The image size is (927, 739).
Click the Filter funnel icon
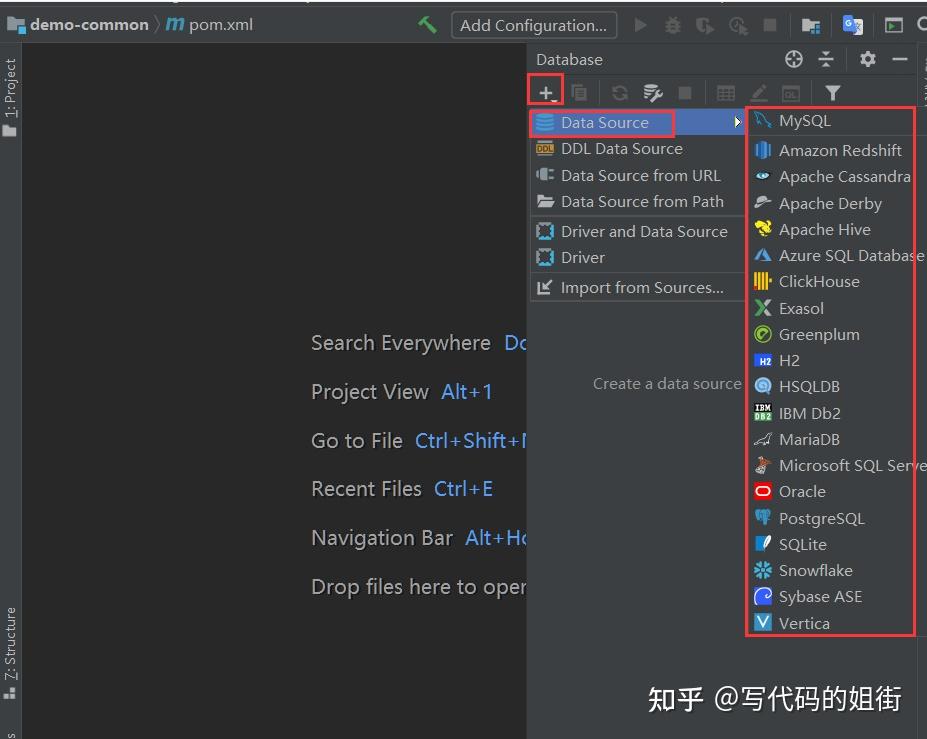point(832,93)
